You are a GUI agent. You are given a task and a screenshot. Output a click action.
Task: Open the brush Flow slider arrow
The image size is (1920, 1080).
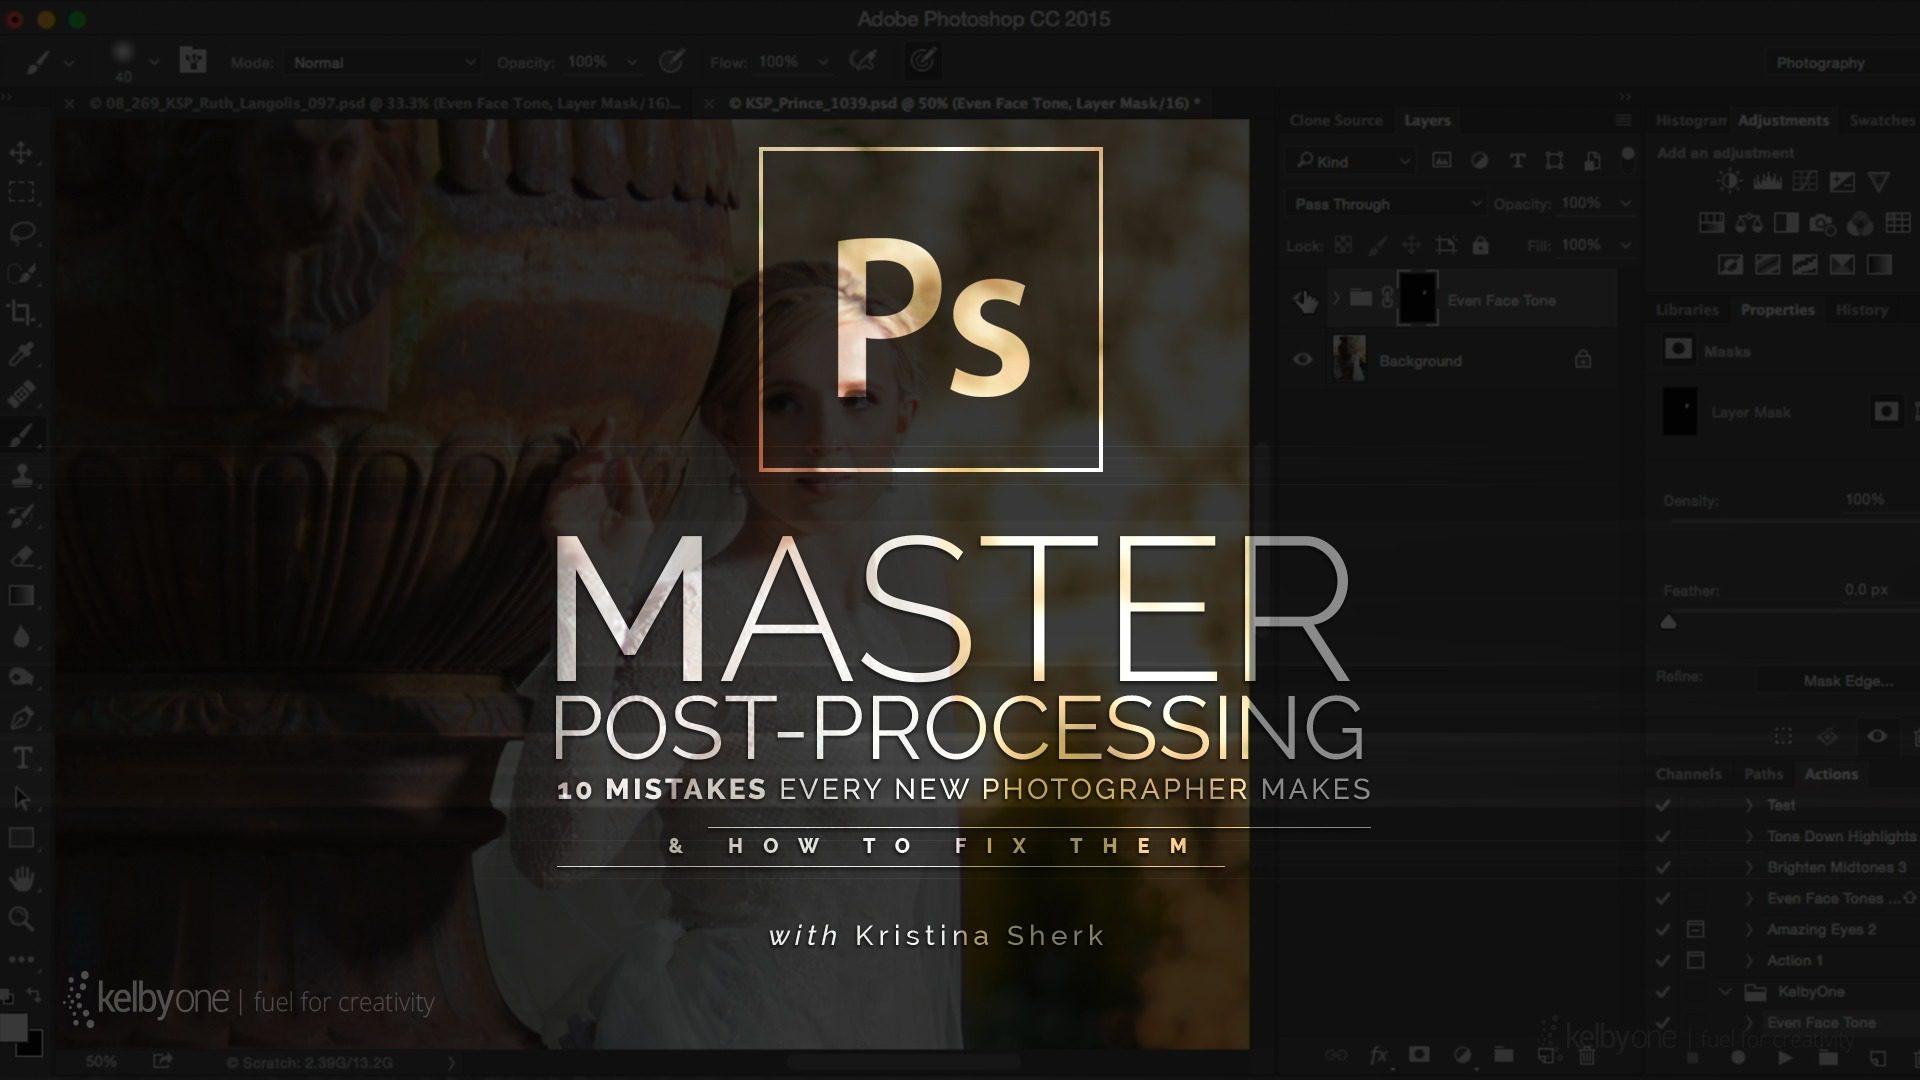pyautogui.click(x=822, y=62)
